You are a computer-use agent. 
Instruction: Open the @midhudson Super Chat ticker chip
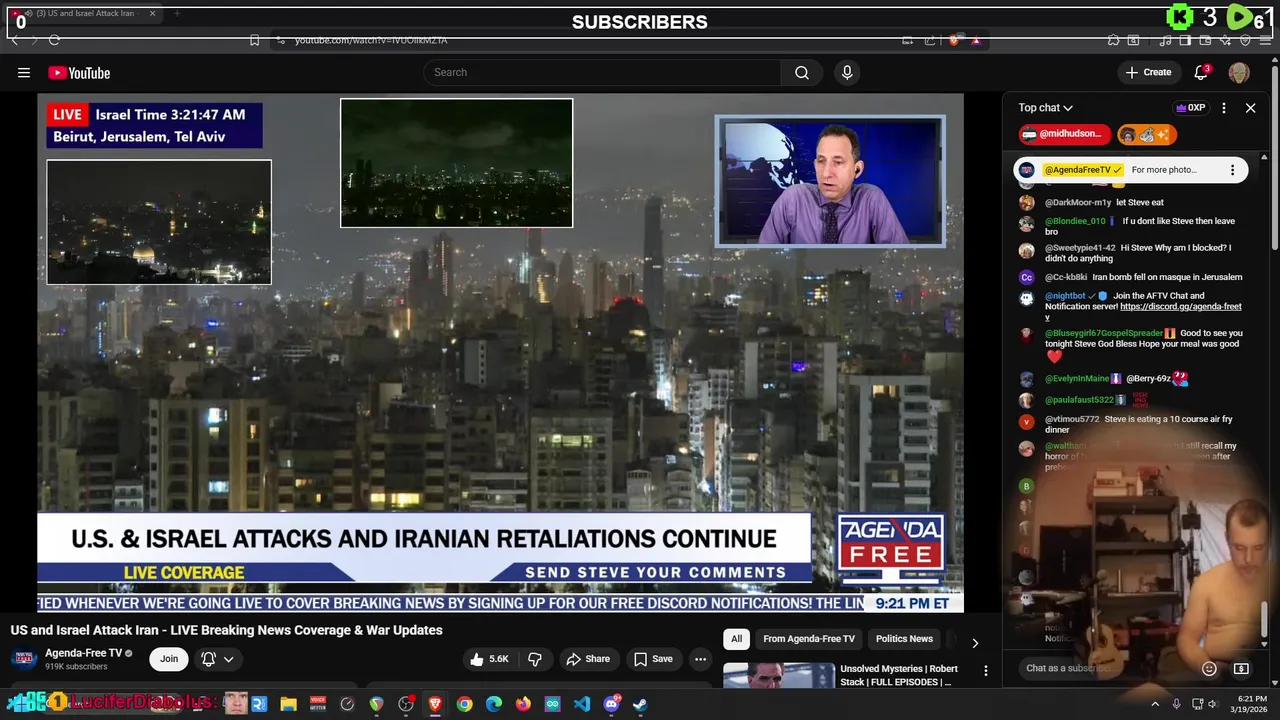point(1065,134)
